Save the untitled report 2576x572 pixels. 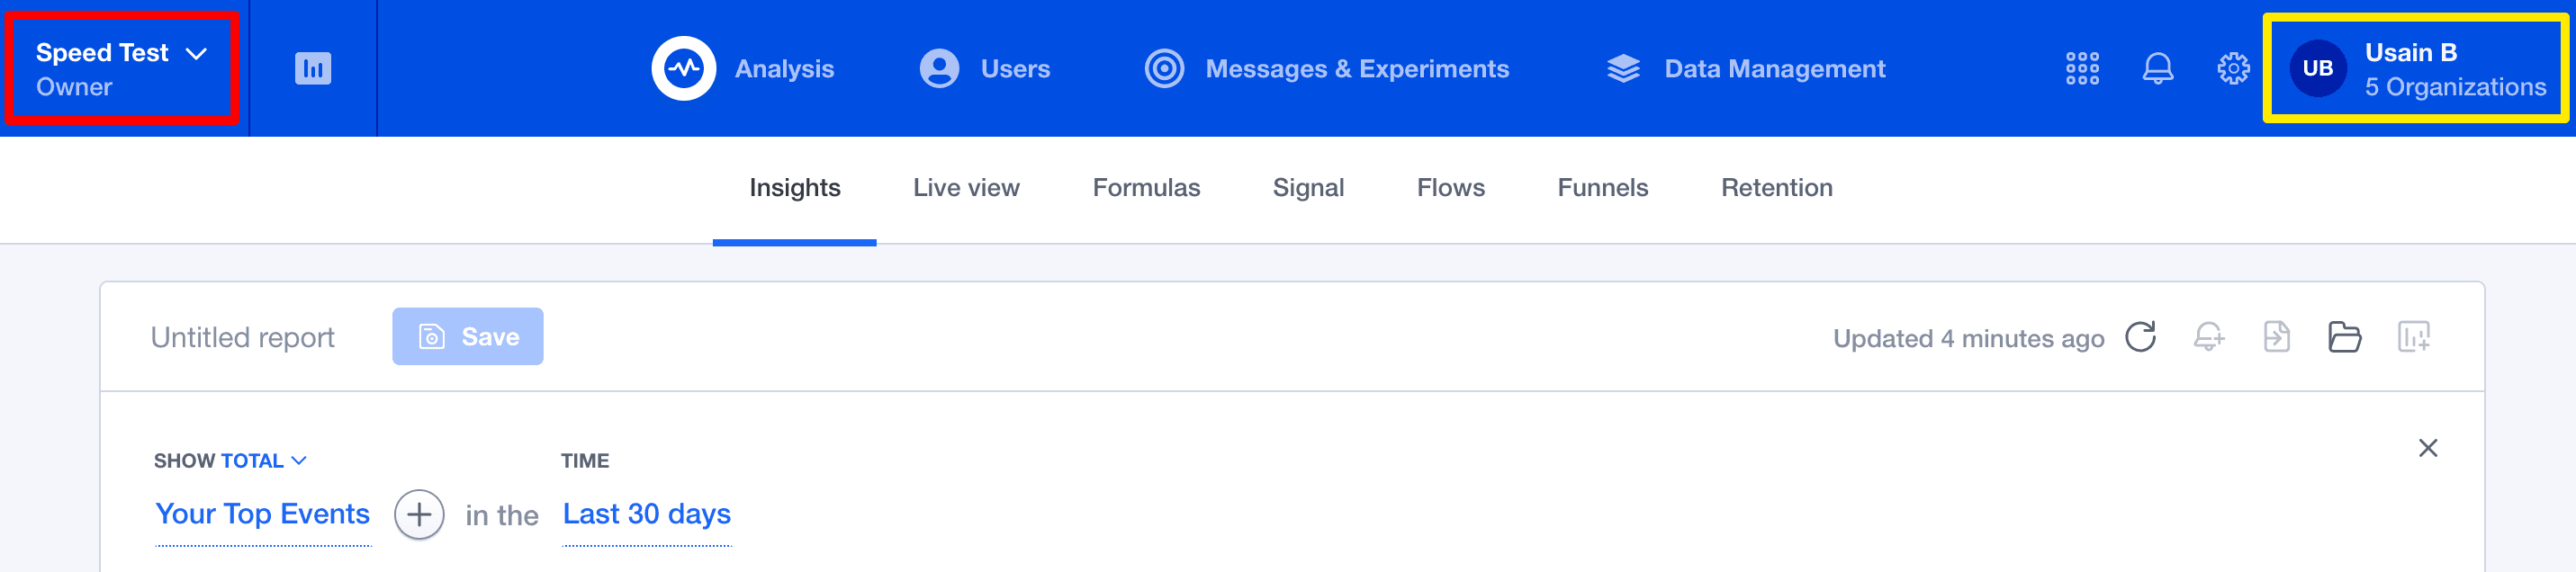click(x=467, y=336)
